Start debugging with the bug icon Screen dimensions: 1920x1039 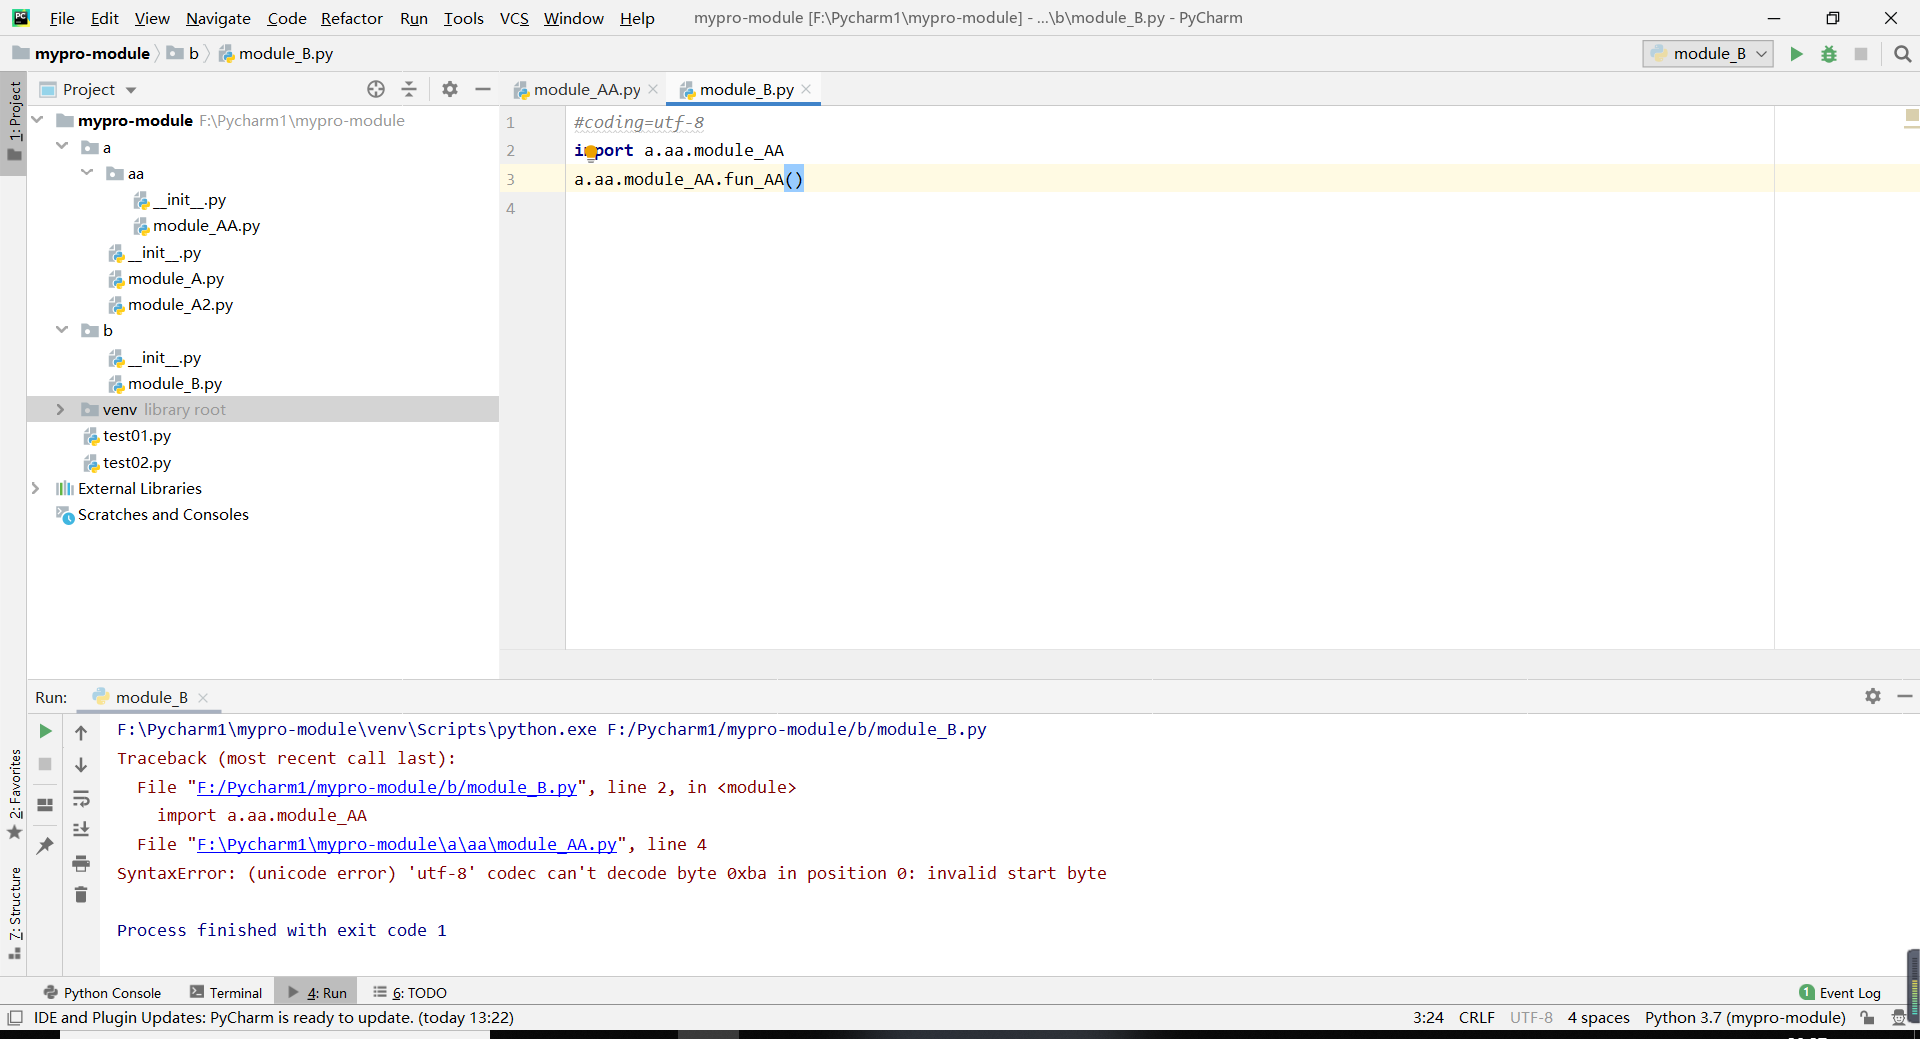coord(1829,54)
